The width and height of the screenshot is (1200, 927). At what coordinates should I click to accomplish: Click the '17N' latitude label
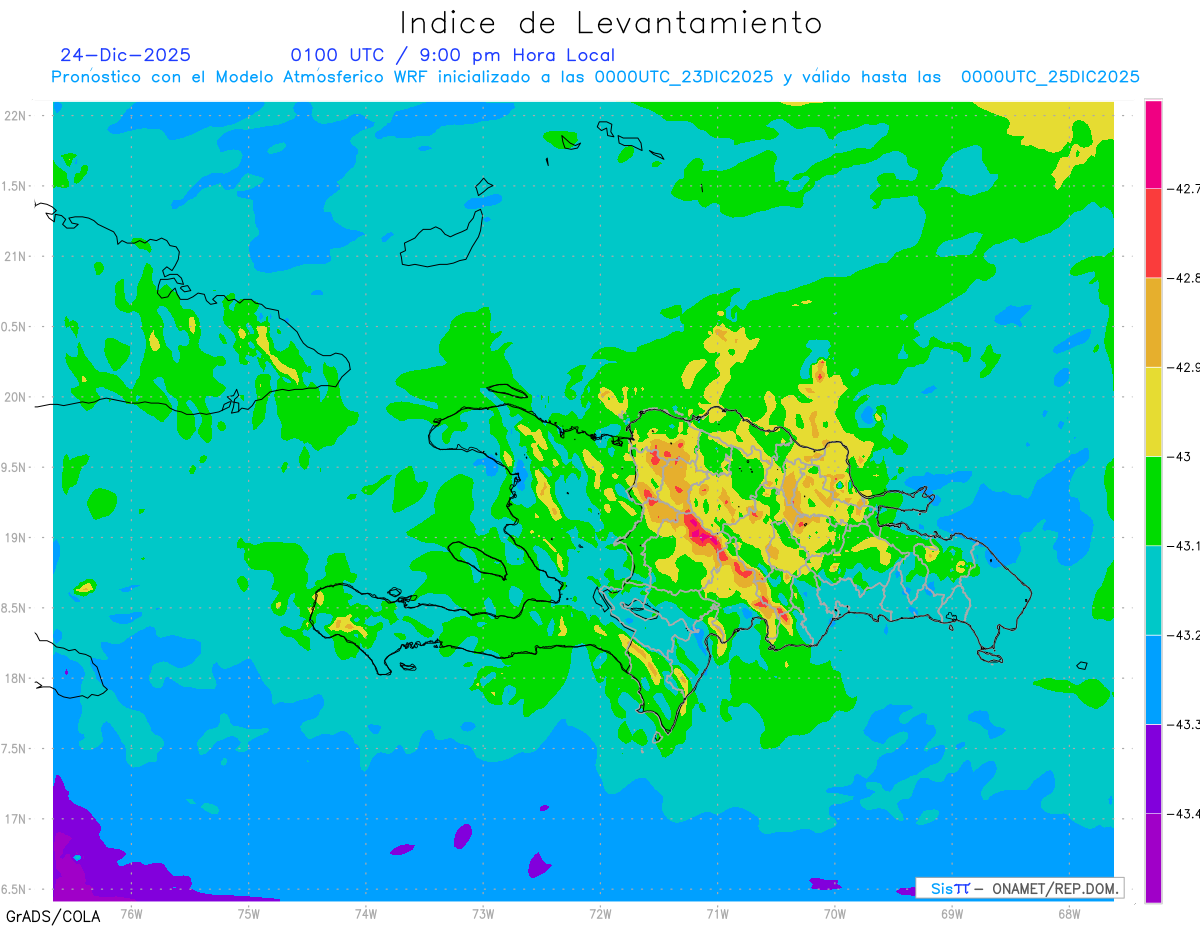[16, 819]
